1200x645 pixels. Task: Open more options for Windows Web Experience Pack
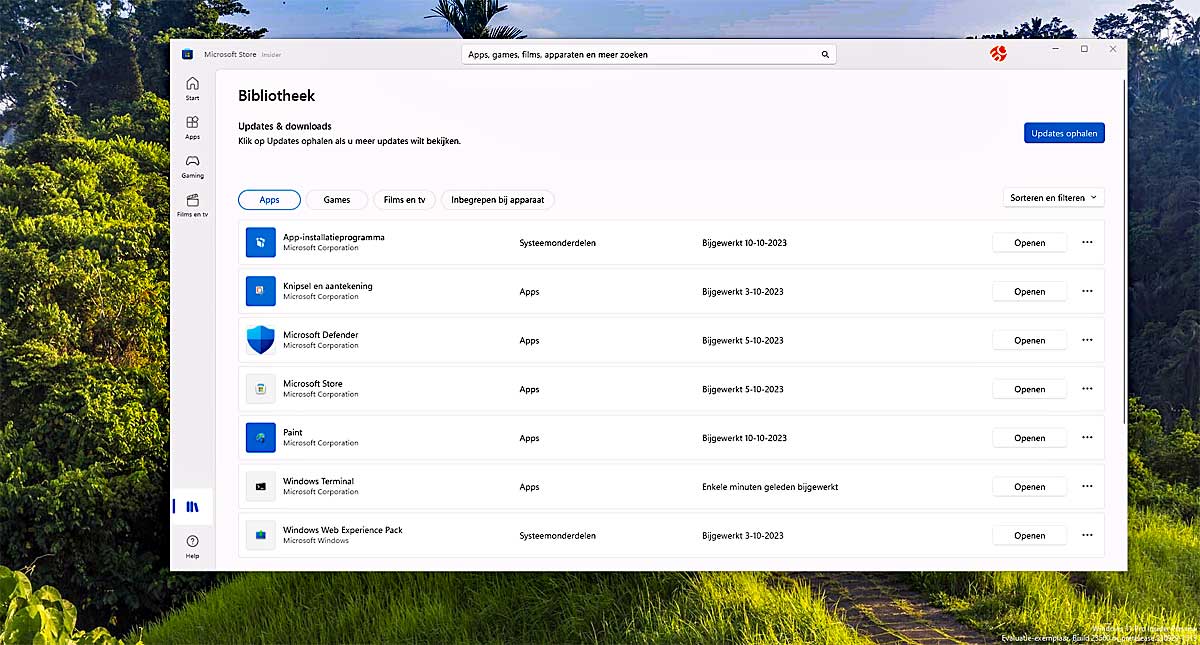tap(1087, 535)
